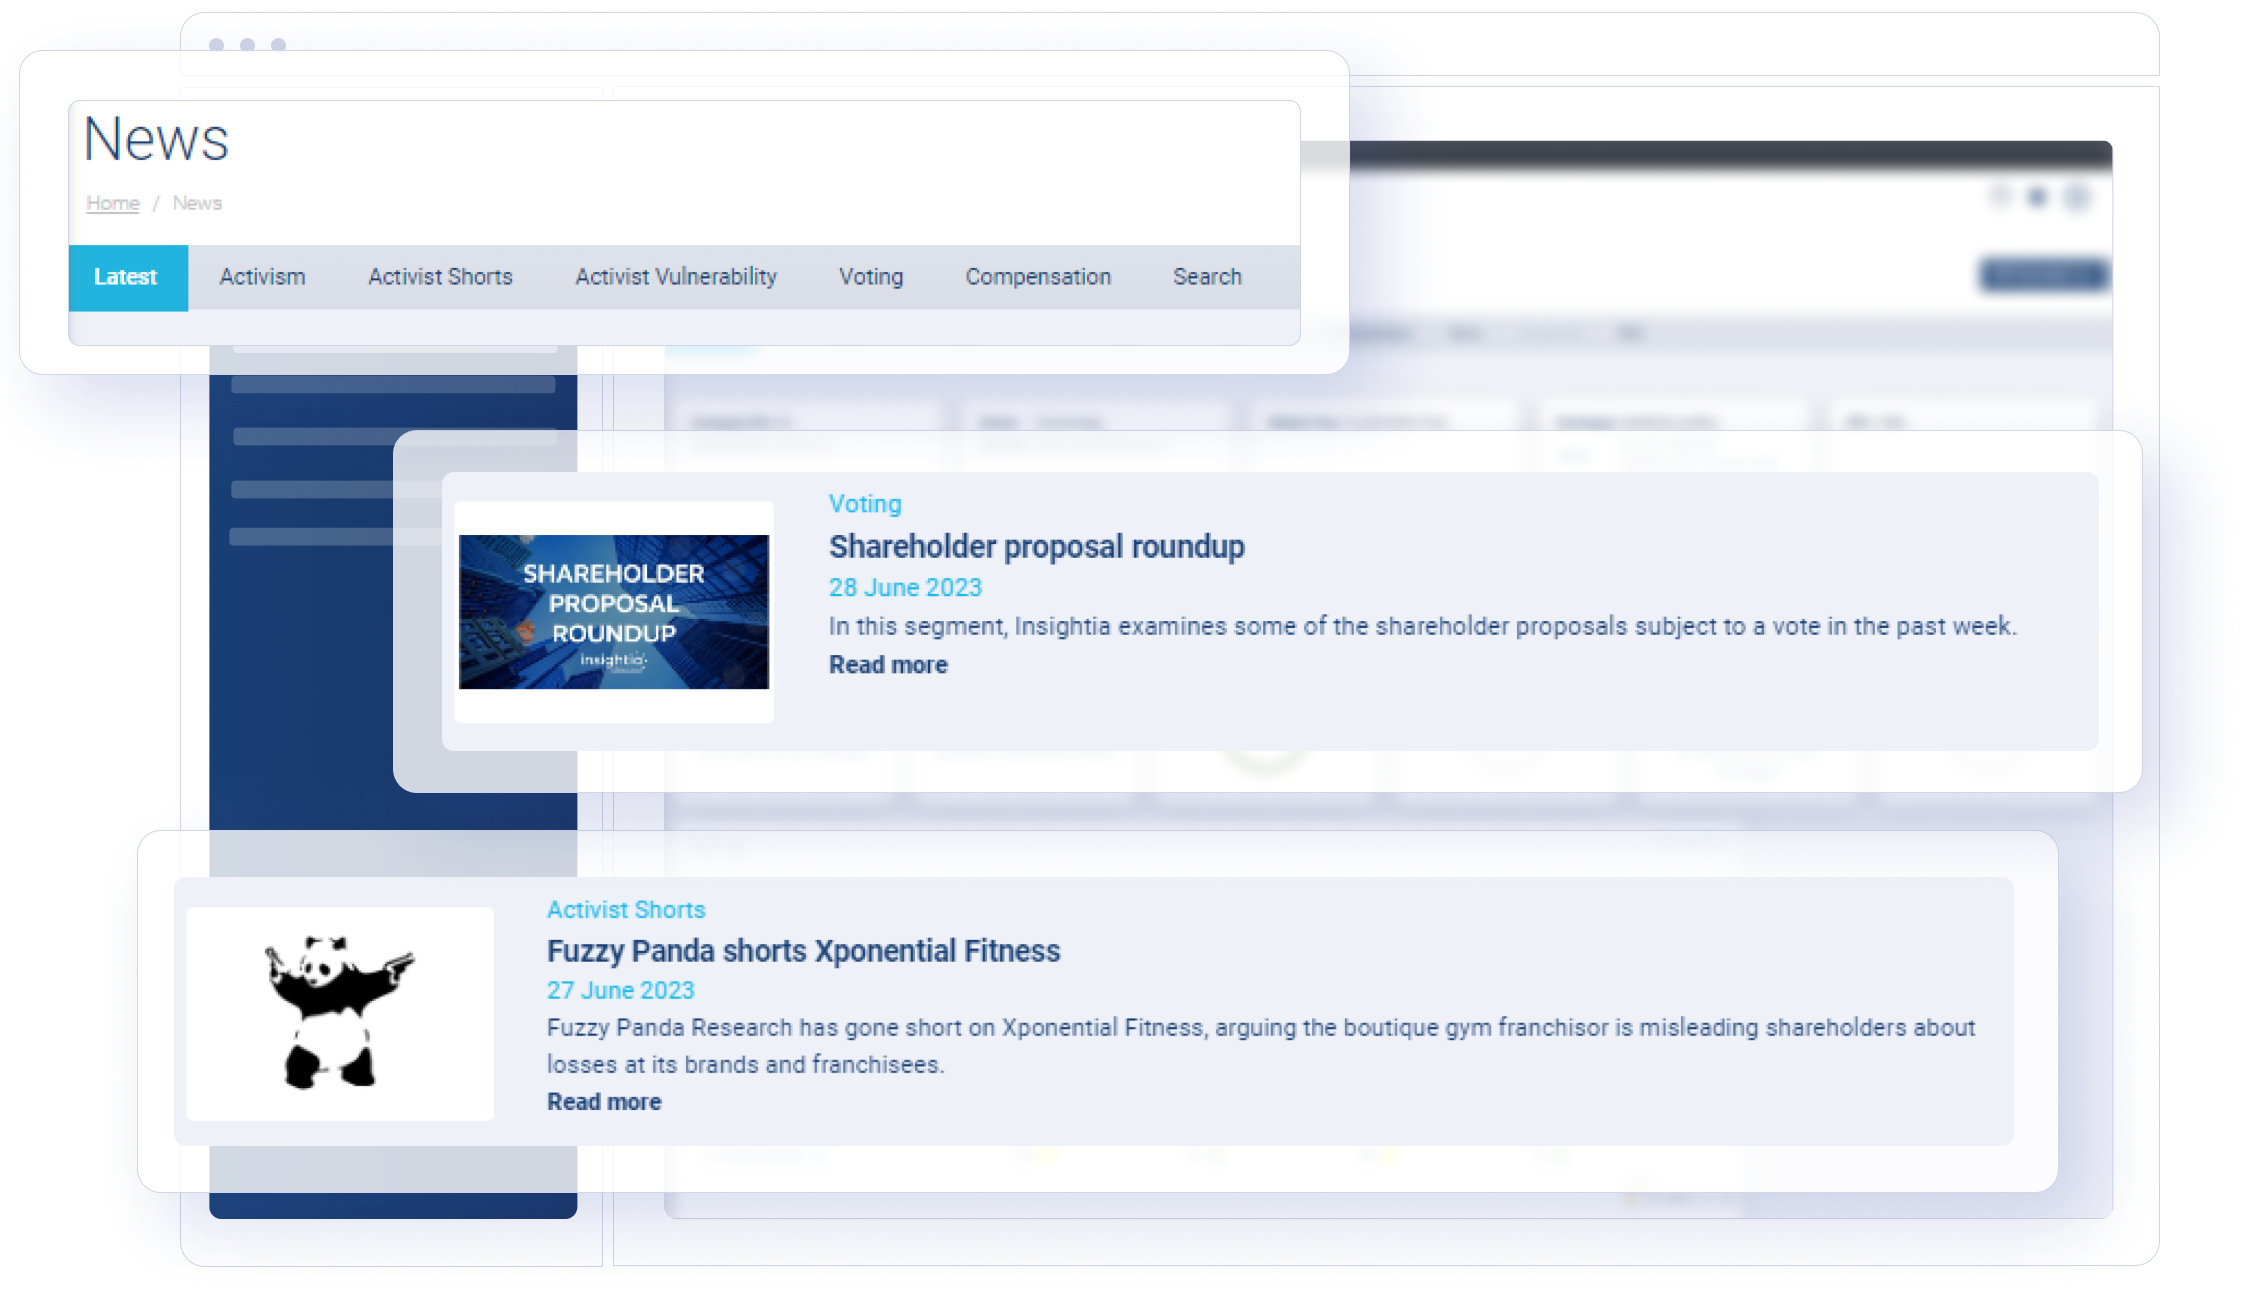Image resolution: width=2253 pixels, height=1303 pixels.
Task: Click Read more under Fuzzy Panda article
Action: tap(604, 1101)
